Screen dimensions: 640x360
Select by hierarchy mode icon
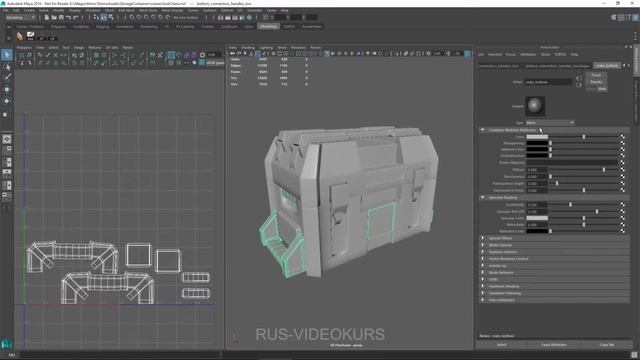(96, 18)
